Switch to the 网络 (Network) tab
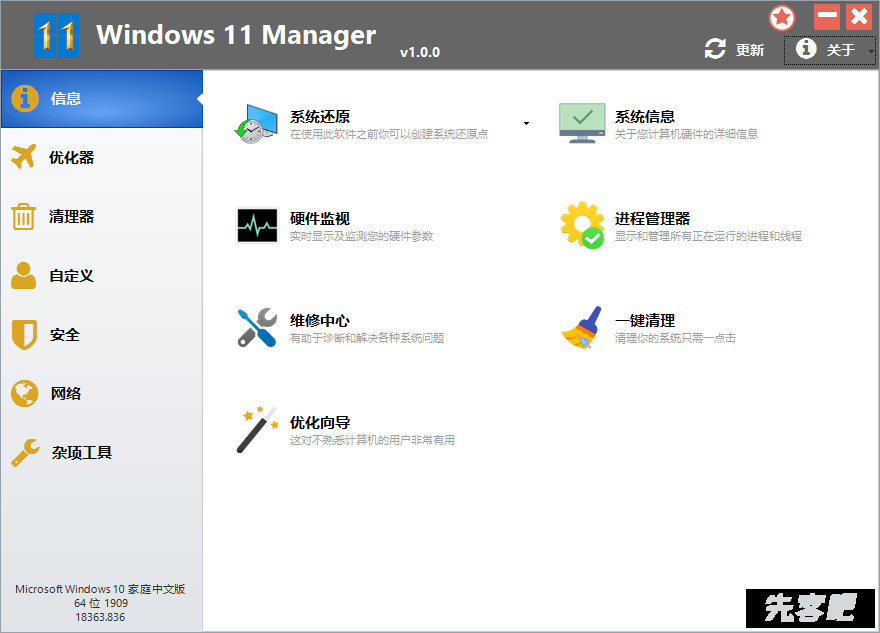The image size is (880, 633). tap(100, 394)
